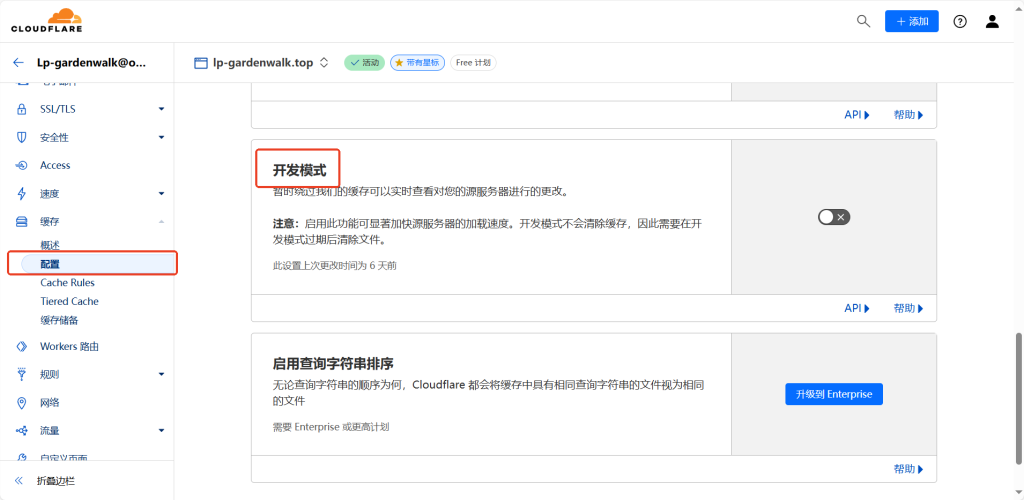The width and height of the screenshot is (1024, 500).
Task: Open the API link under 开发模式
Action: click(x=857, y=308)
